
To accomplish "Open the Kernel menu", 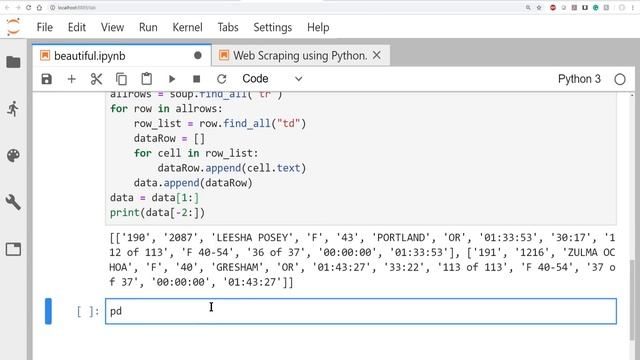I will (x=187, y=27).
